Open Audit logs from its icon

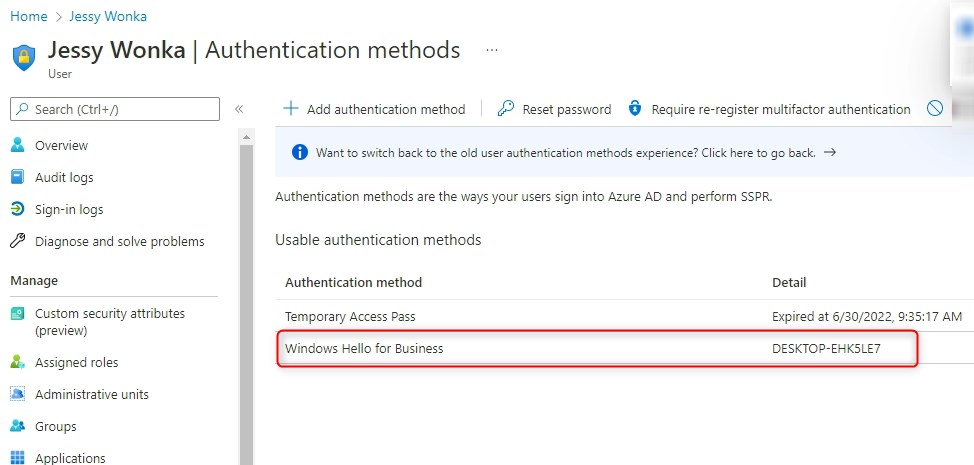coord(17,177)
